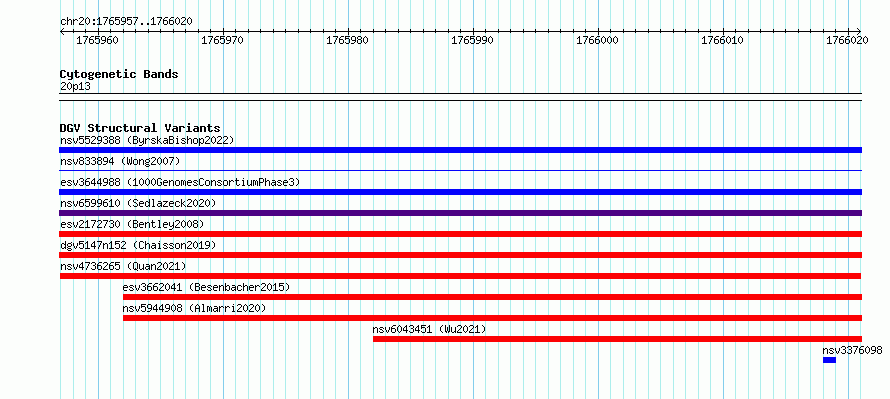Open the esv2172730 (Bentley2008) label
890x399 pixels.
pos(132,224)
